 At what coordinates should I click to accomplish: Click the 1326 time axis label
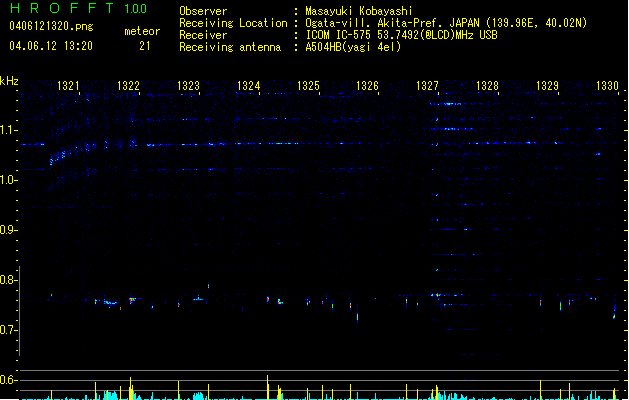point(367,86)
